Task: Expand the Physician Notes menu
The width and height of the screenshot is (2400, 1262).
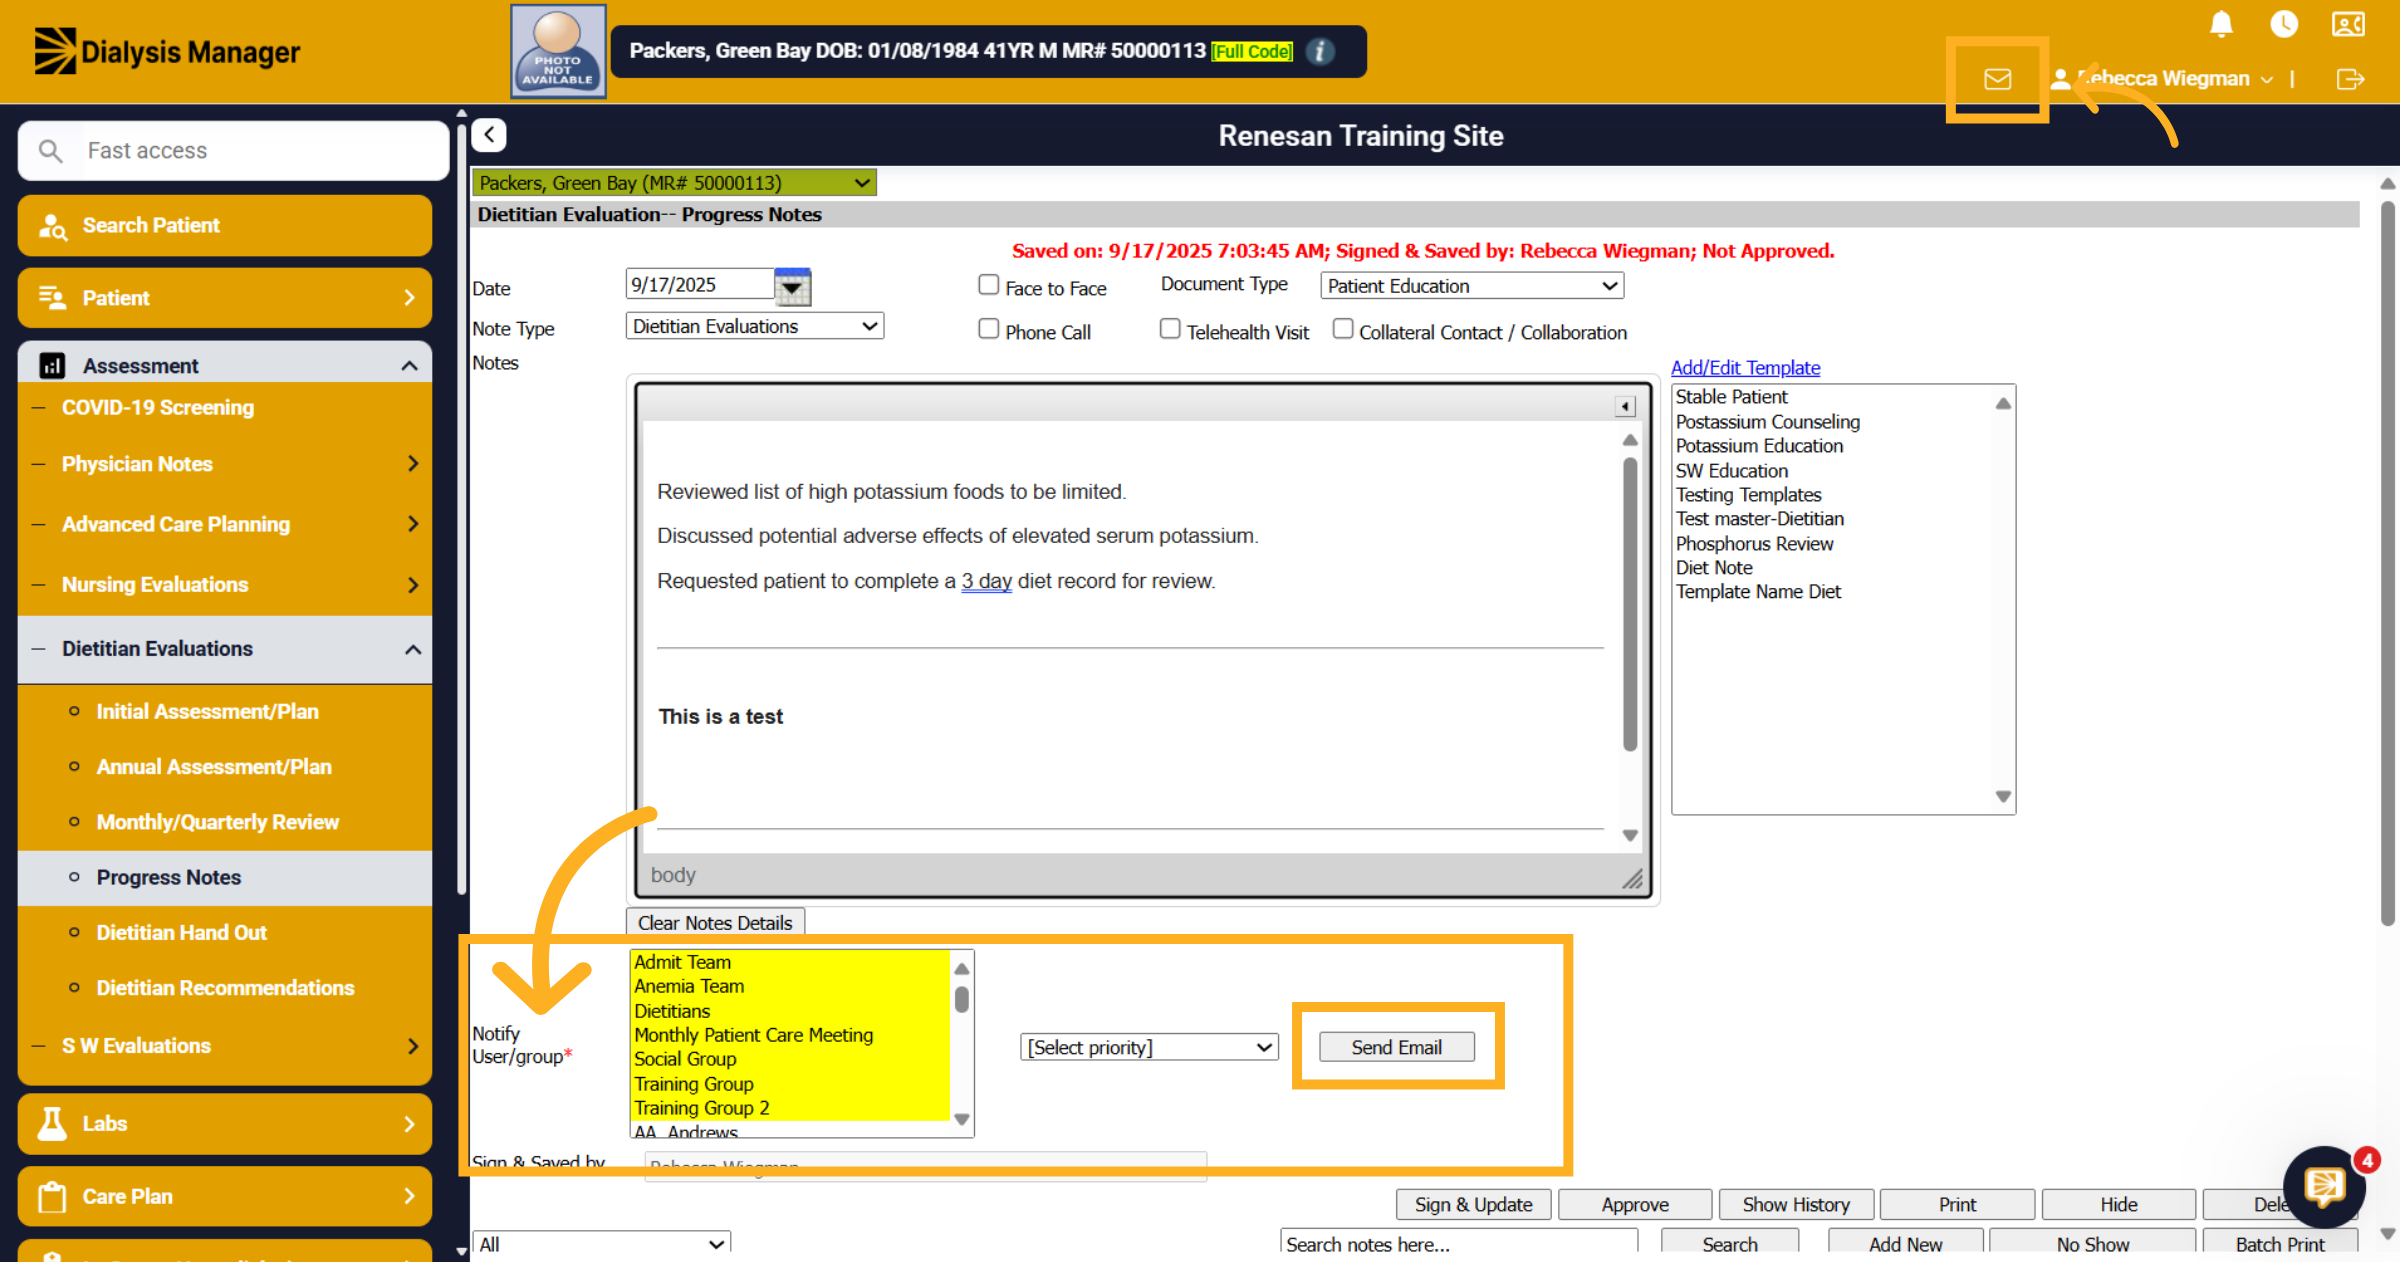Action: [225, 464]
